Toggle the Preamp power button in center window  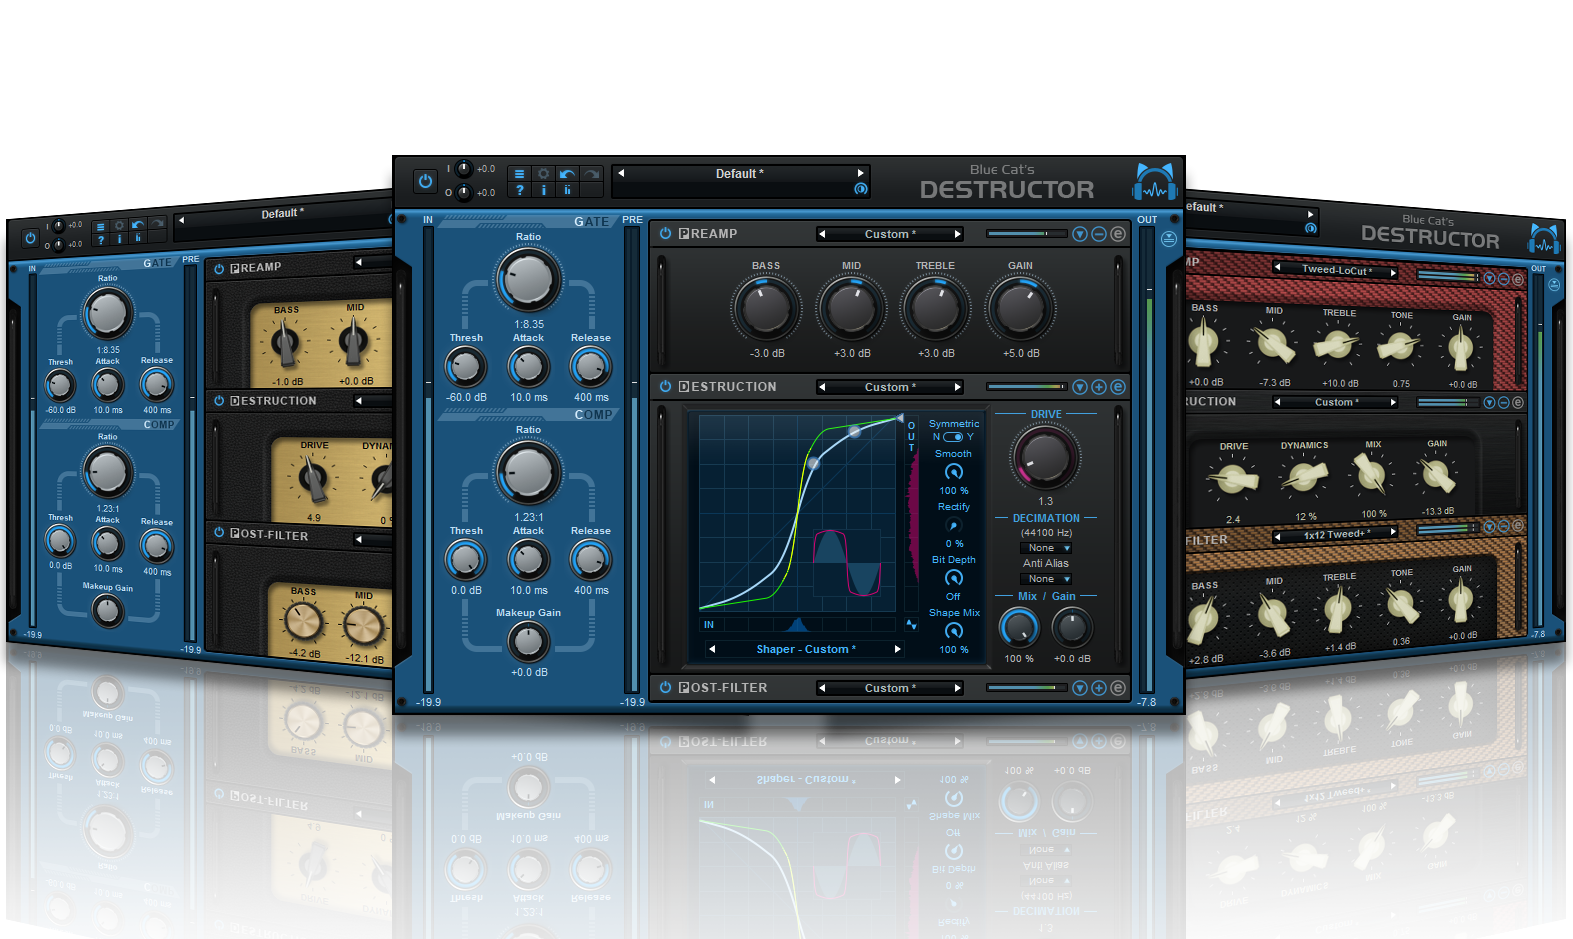tap(665, 233)
